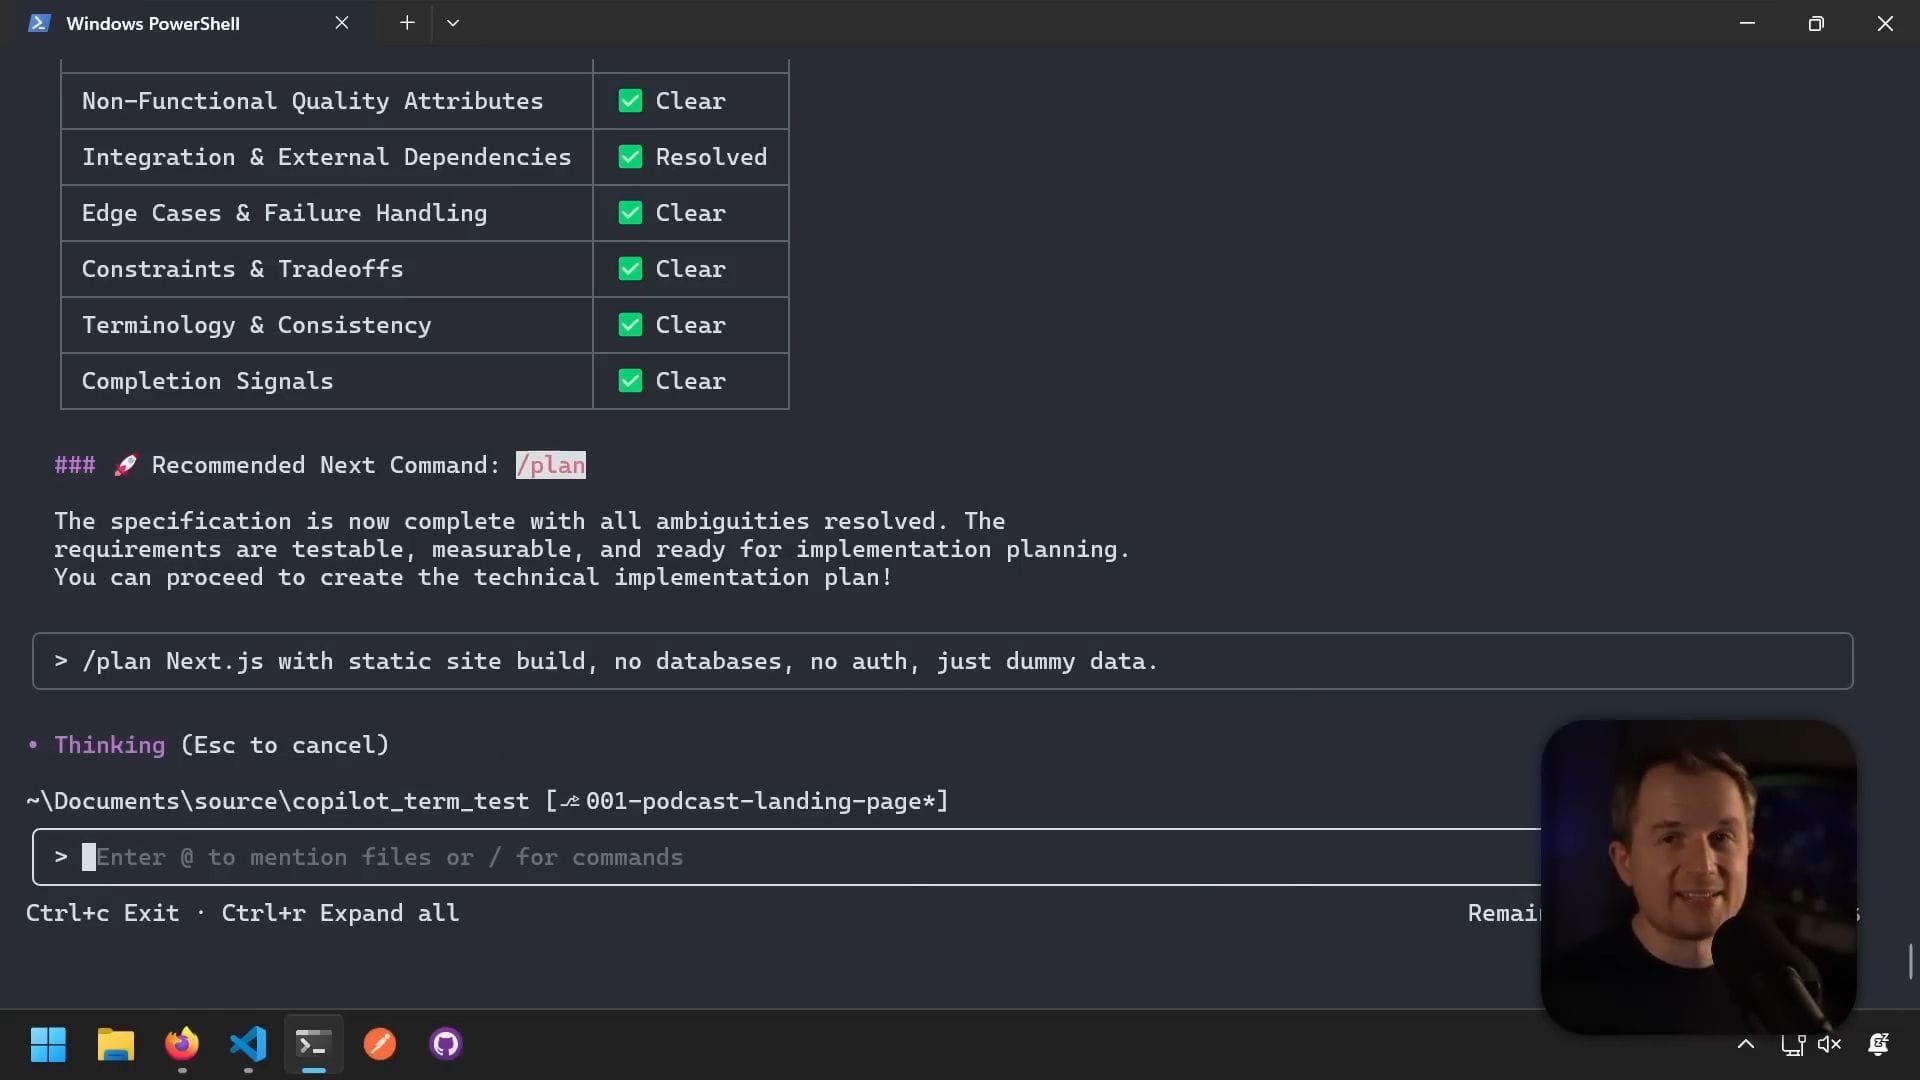Open GitHub Desktop from taskbar
This screenshot has height=1080, width=1920.
446,1044
